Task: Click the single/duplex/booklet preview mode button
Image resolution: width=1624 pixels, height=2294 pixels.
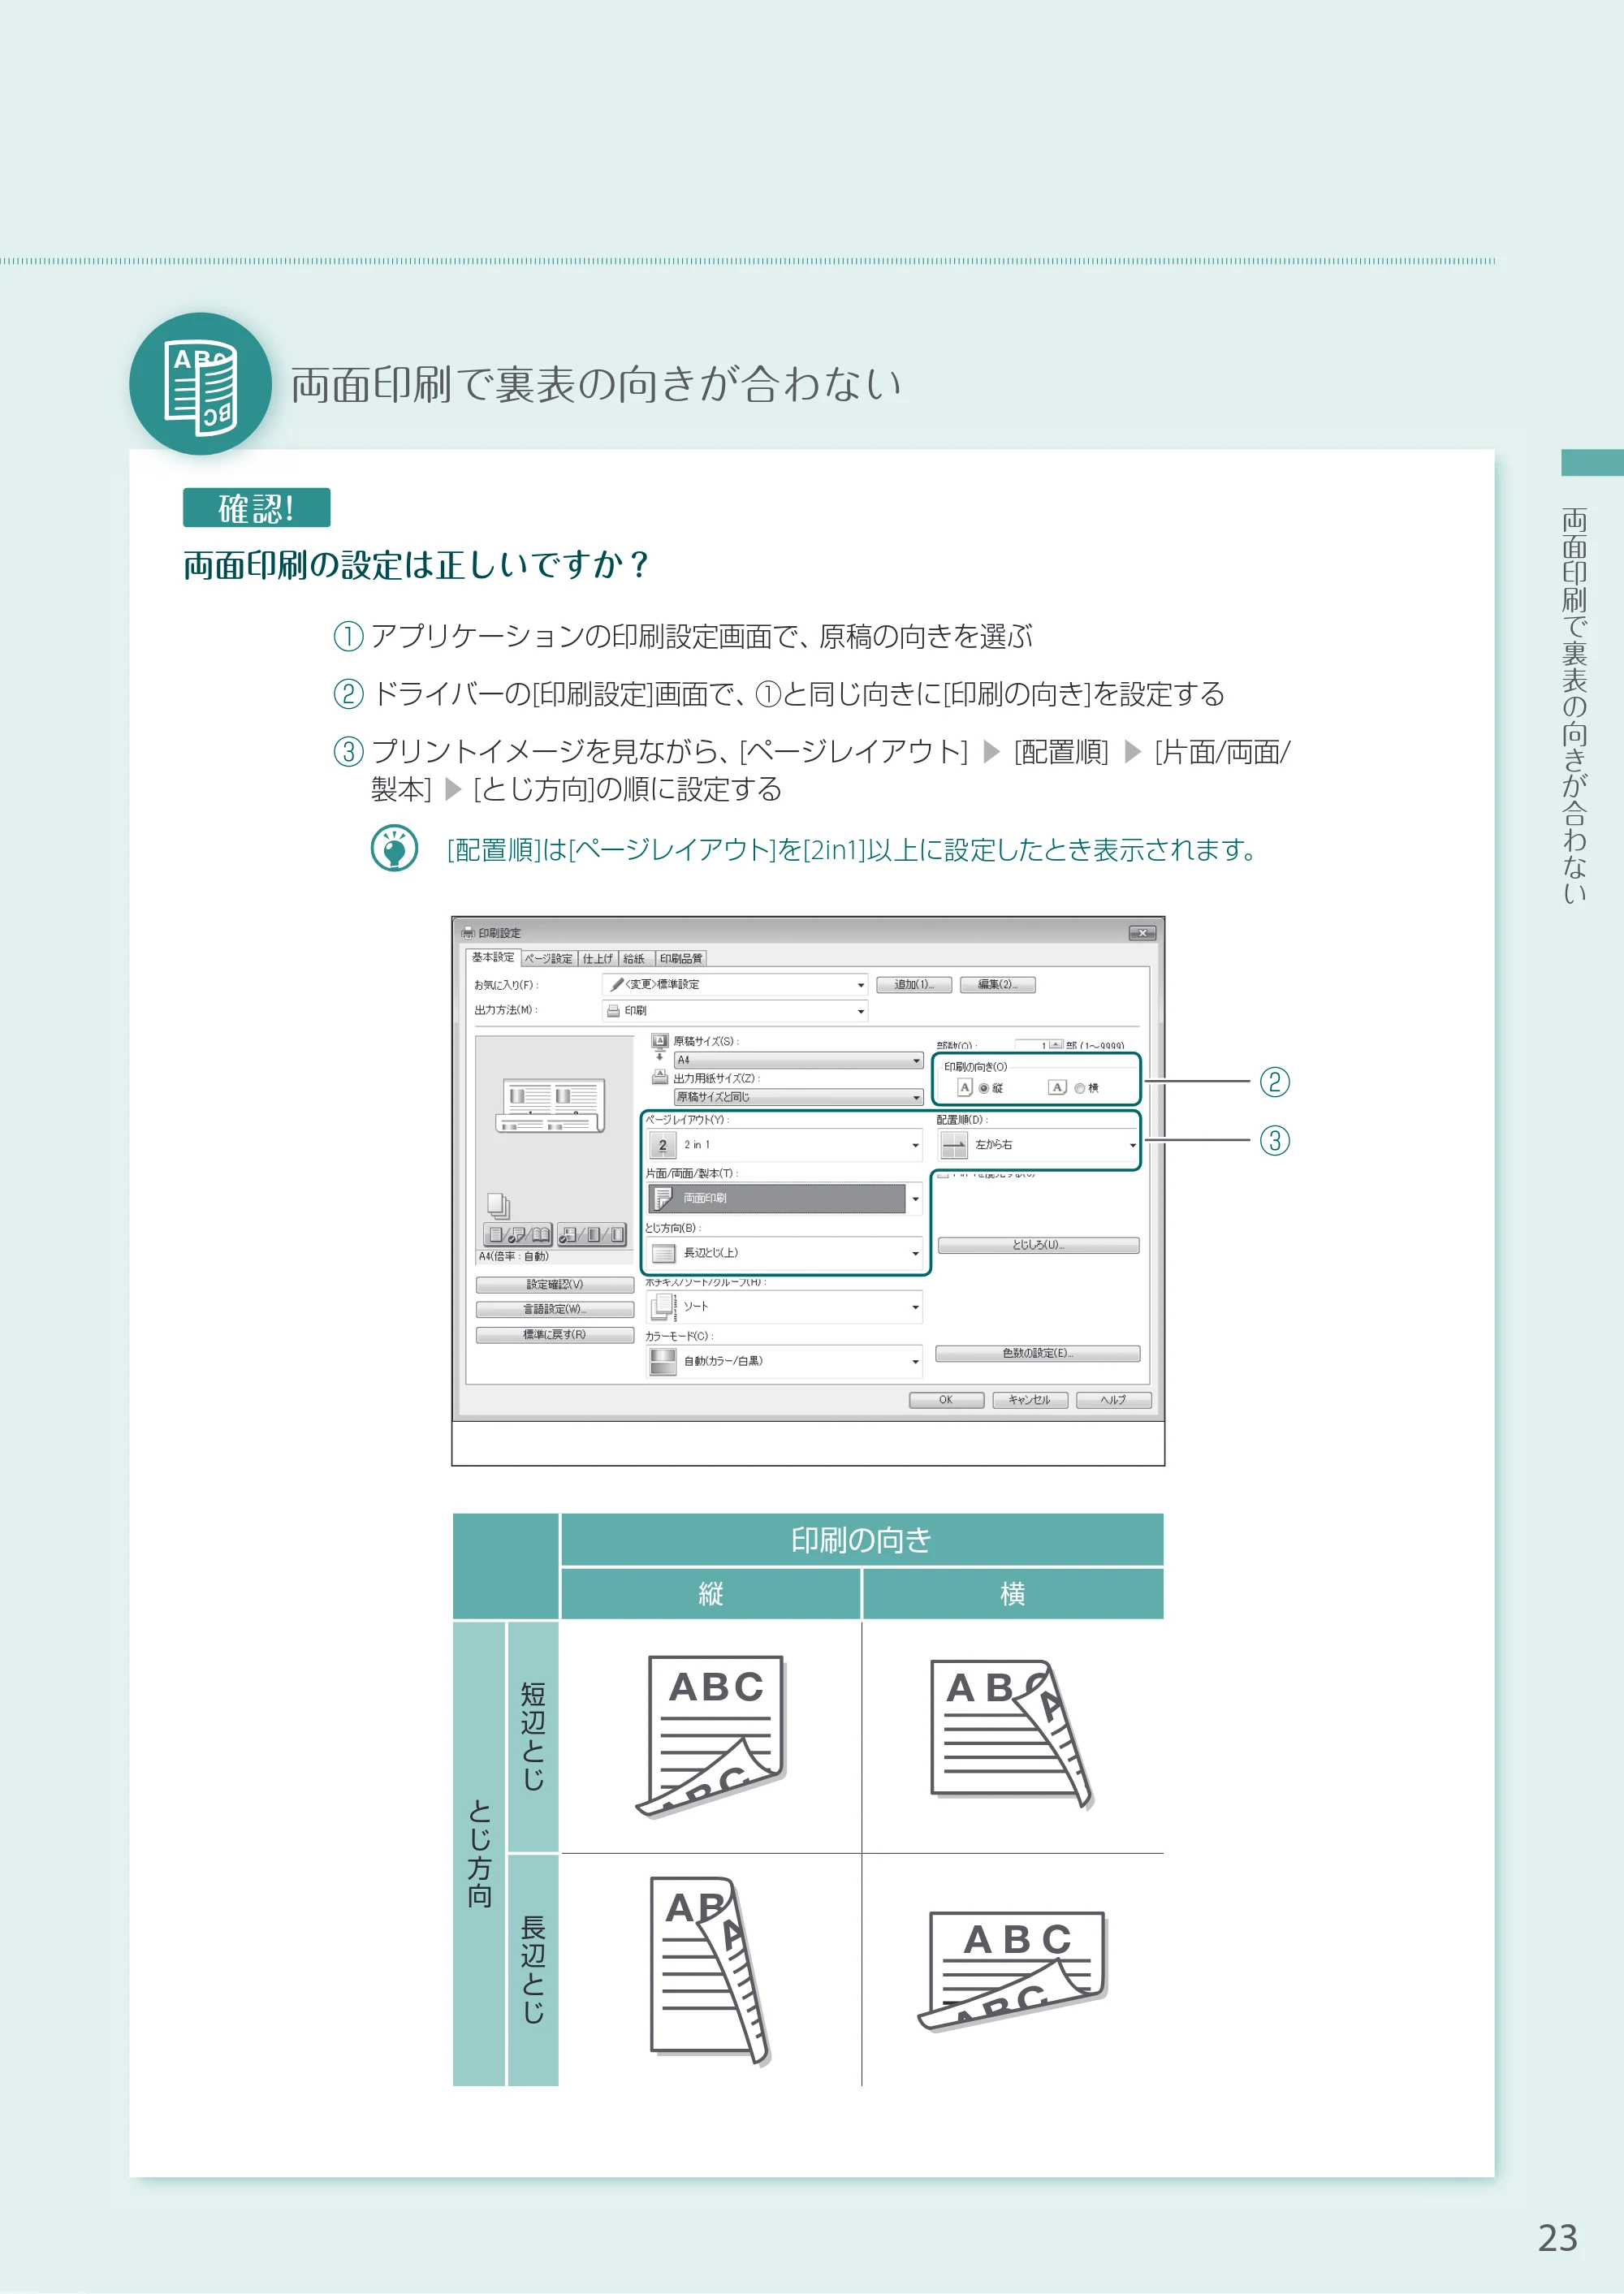Action: point(518,1235)
